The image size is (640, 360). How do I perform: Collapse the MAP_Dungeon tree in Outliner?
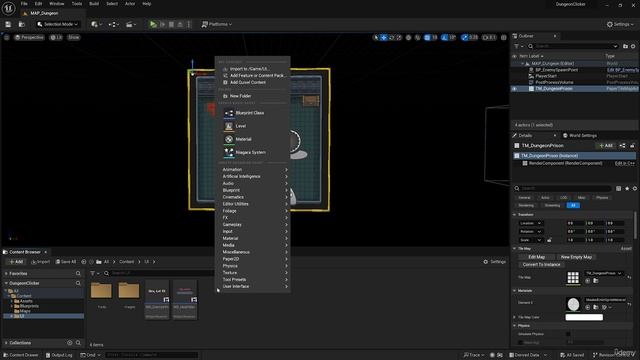(x=522, y=64)
